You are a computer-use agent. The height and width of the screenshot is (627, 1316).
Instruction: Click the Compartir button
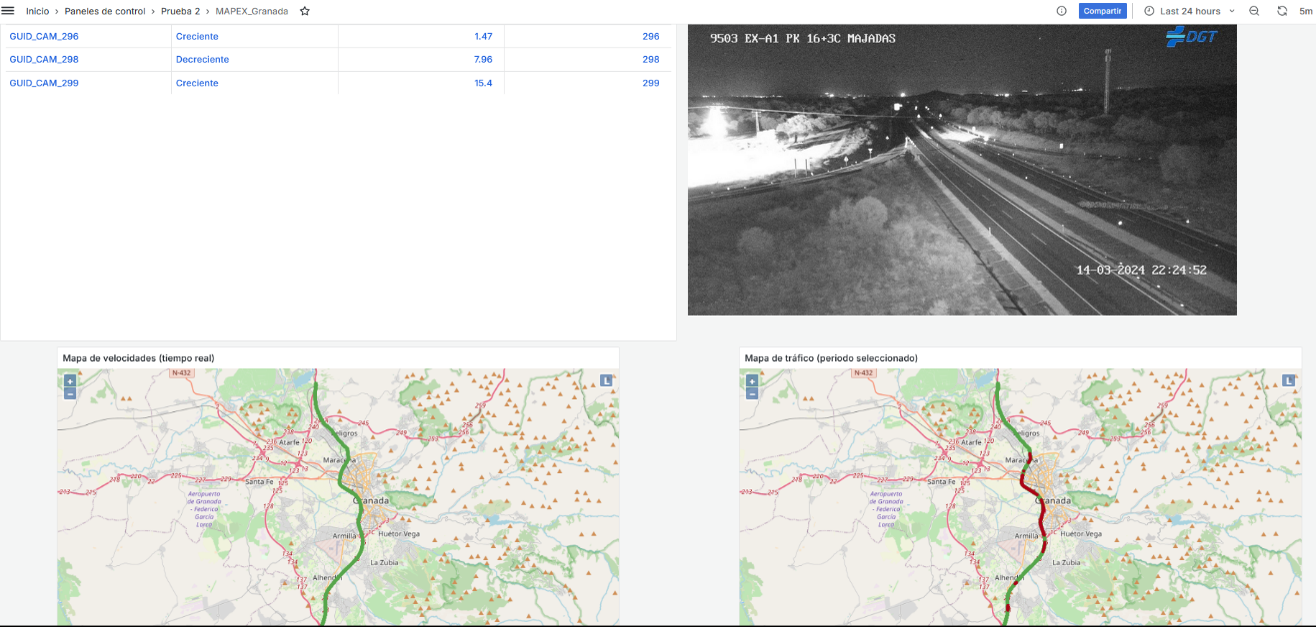[x=1103, y=11]
